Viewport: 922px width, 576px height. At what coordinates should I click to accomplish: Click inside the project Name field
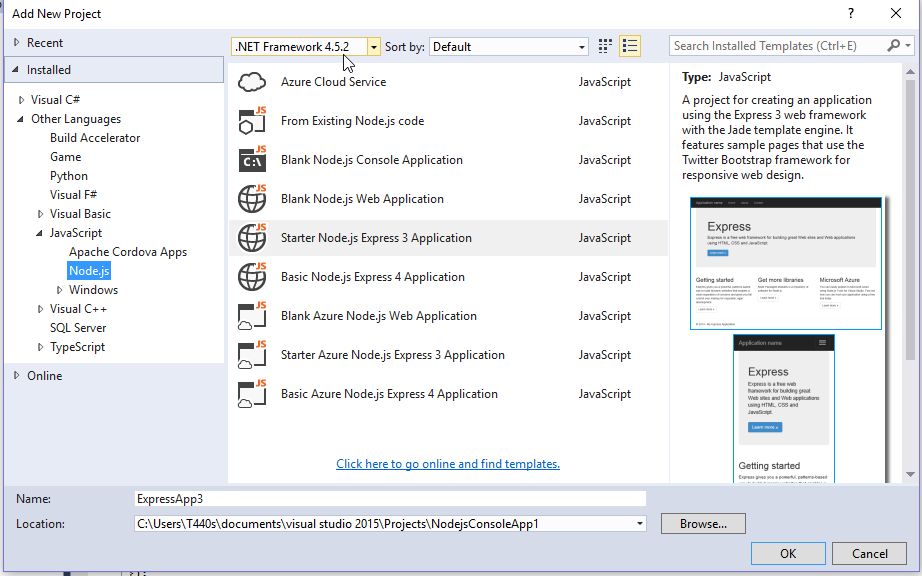[388, 498]
